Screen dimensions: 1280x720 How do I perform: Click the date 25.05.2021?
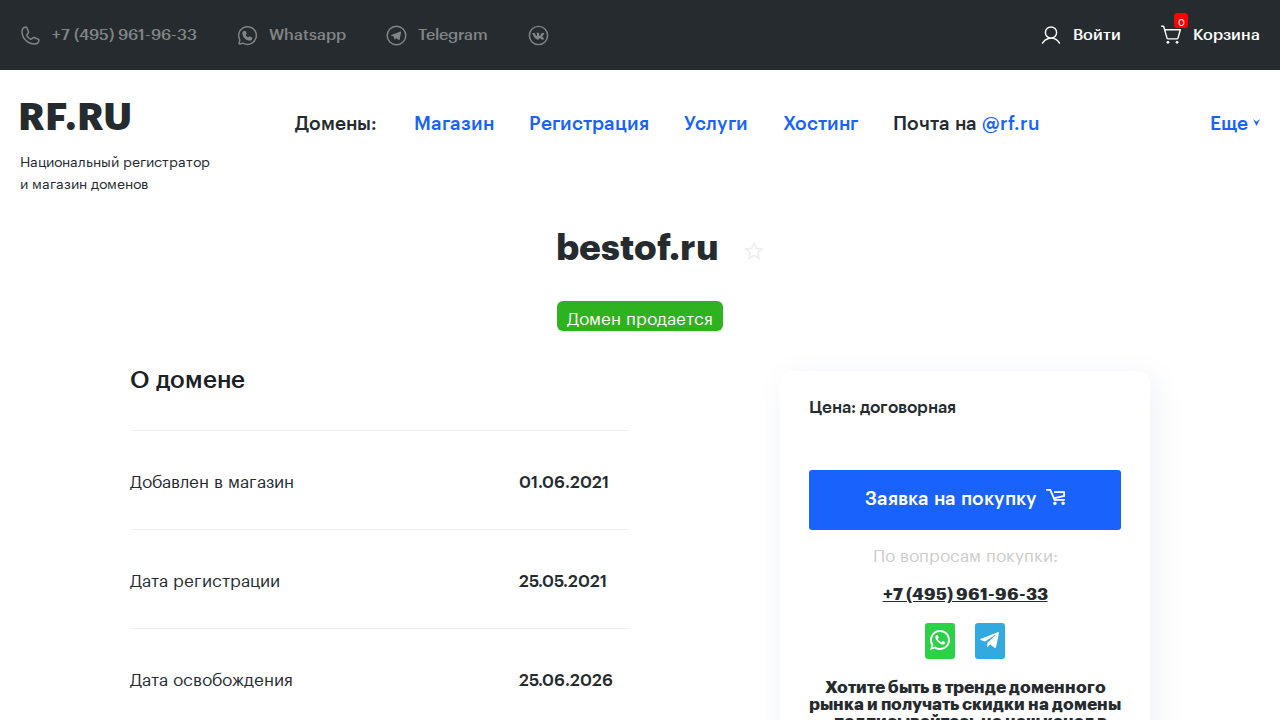563,581
